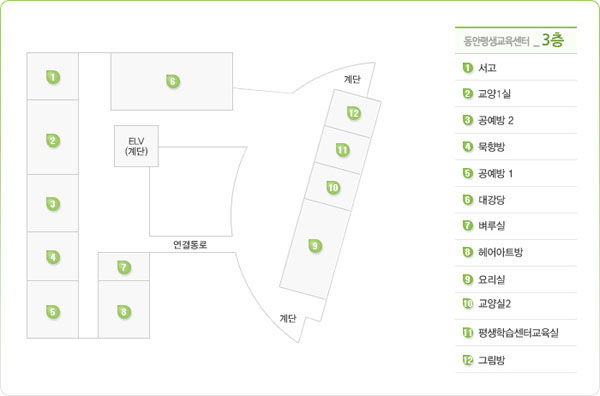Click marker 5 in the bottom-left room
Image resolution: width=600 pixels, height=396 pixels.
53,312
